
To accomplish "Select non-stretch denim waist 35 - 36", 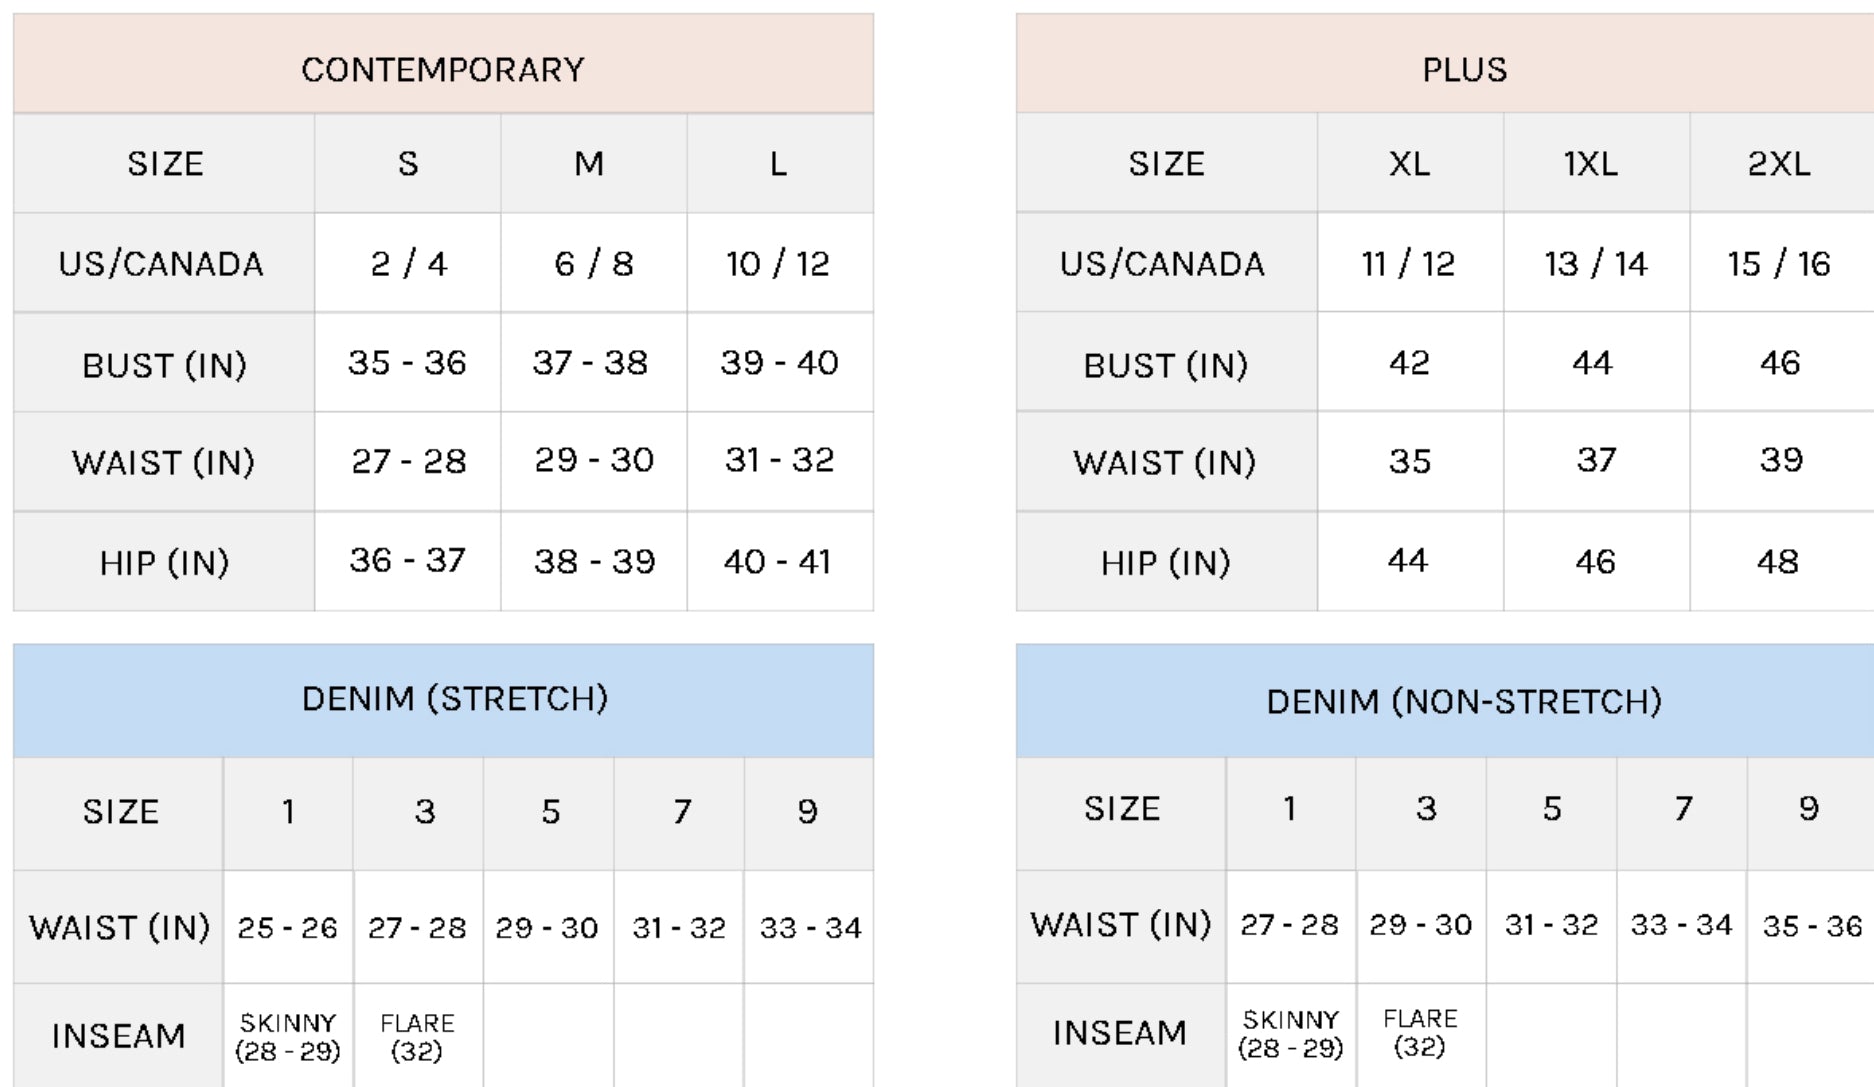I will tap(1811, 925).
